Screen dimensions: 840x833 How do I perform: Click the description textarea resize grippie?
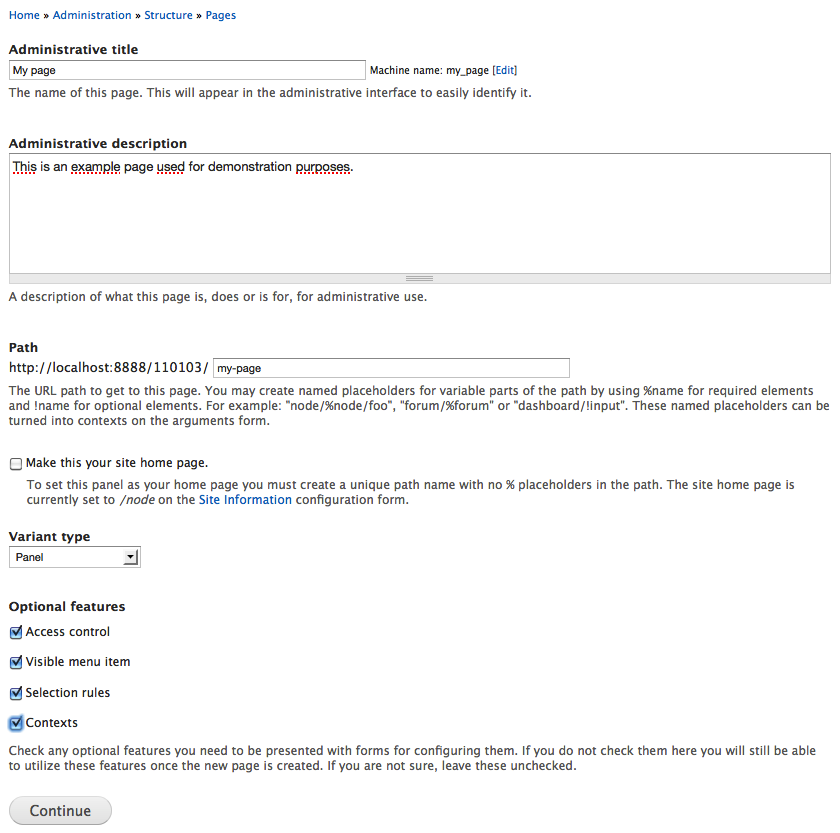pos(419,278)
